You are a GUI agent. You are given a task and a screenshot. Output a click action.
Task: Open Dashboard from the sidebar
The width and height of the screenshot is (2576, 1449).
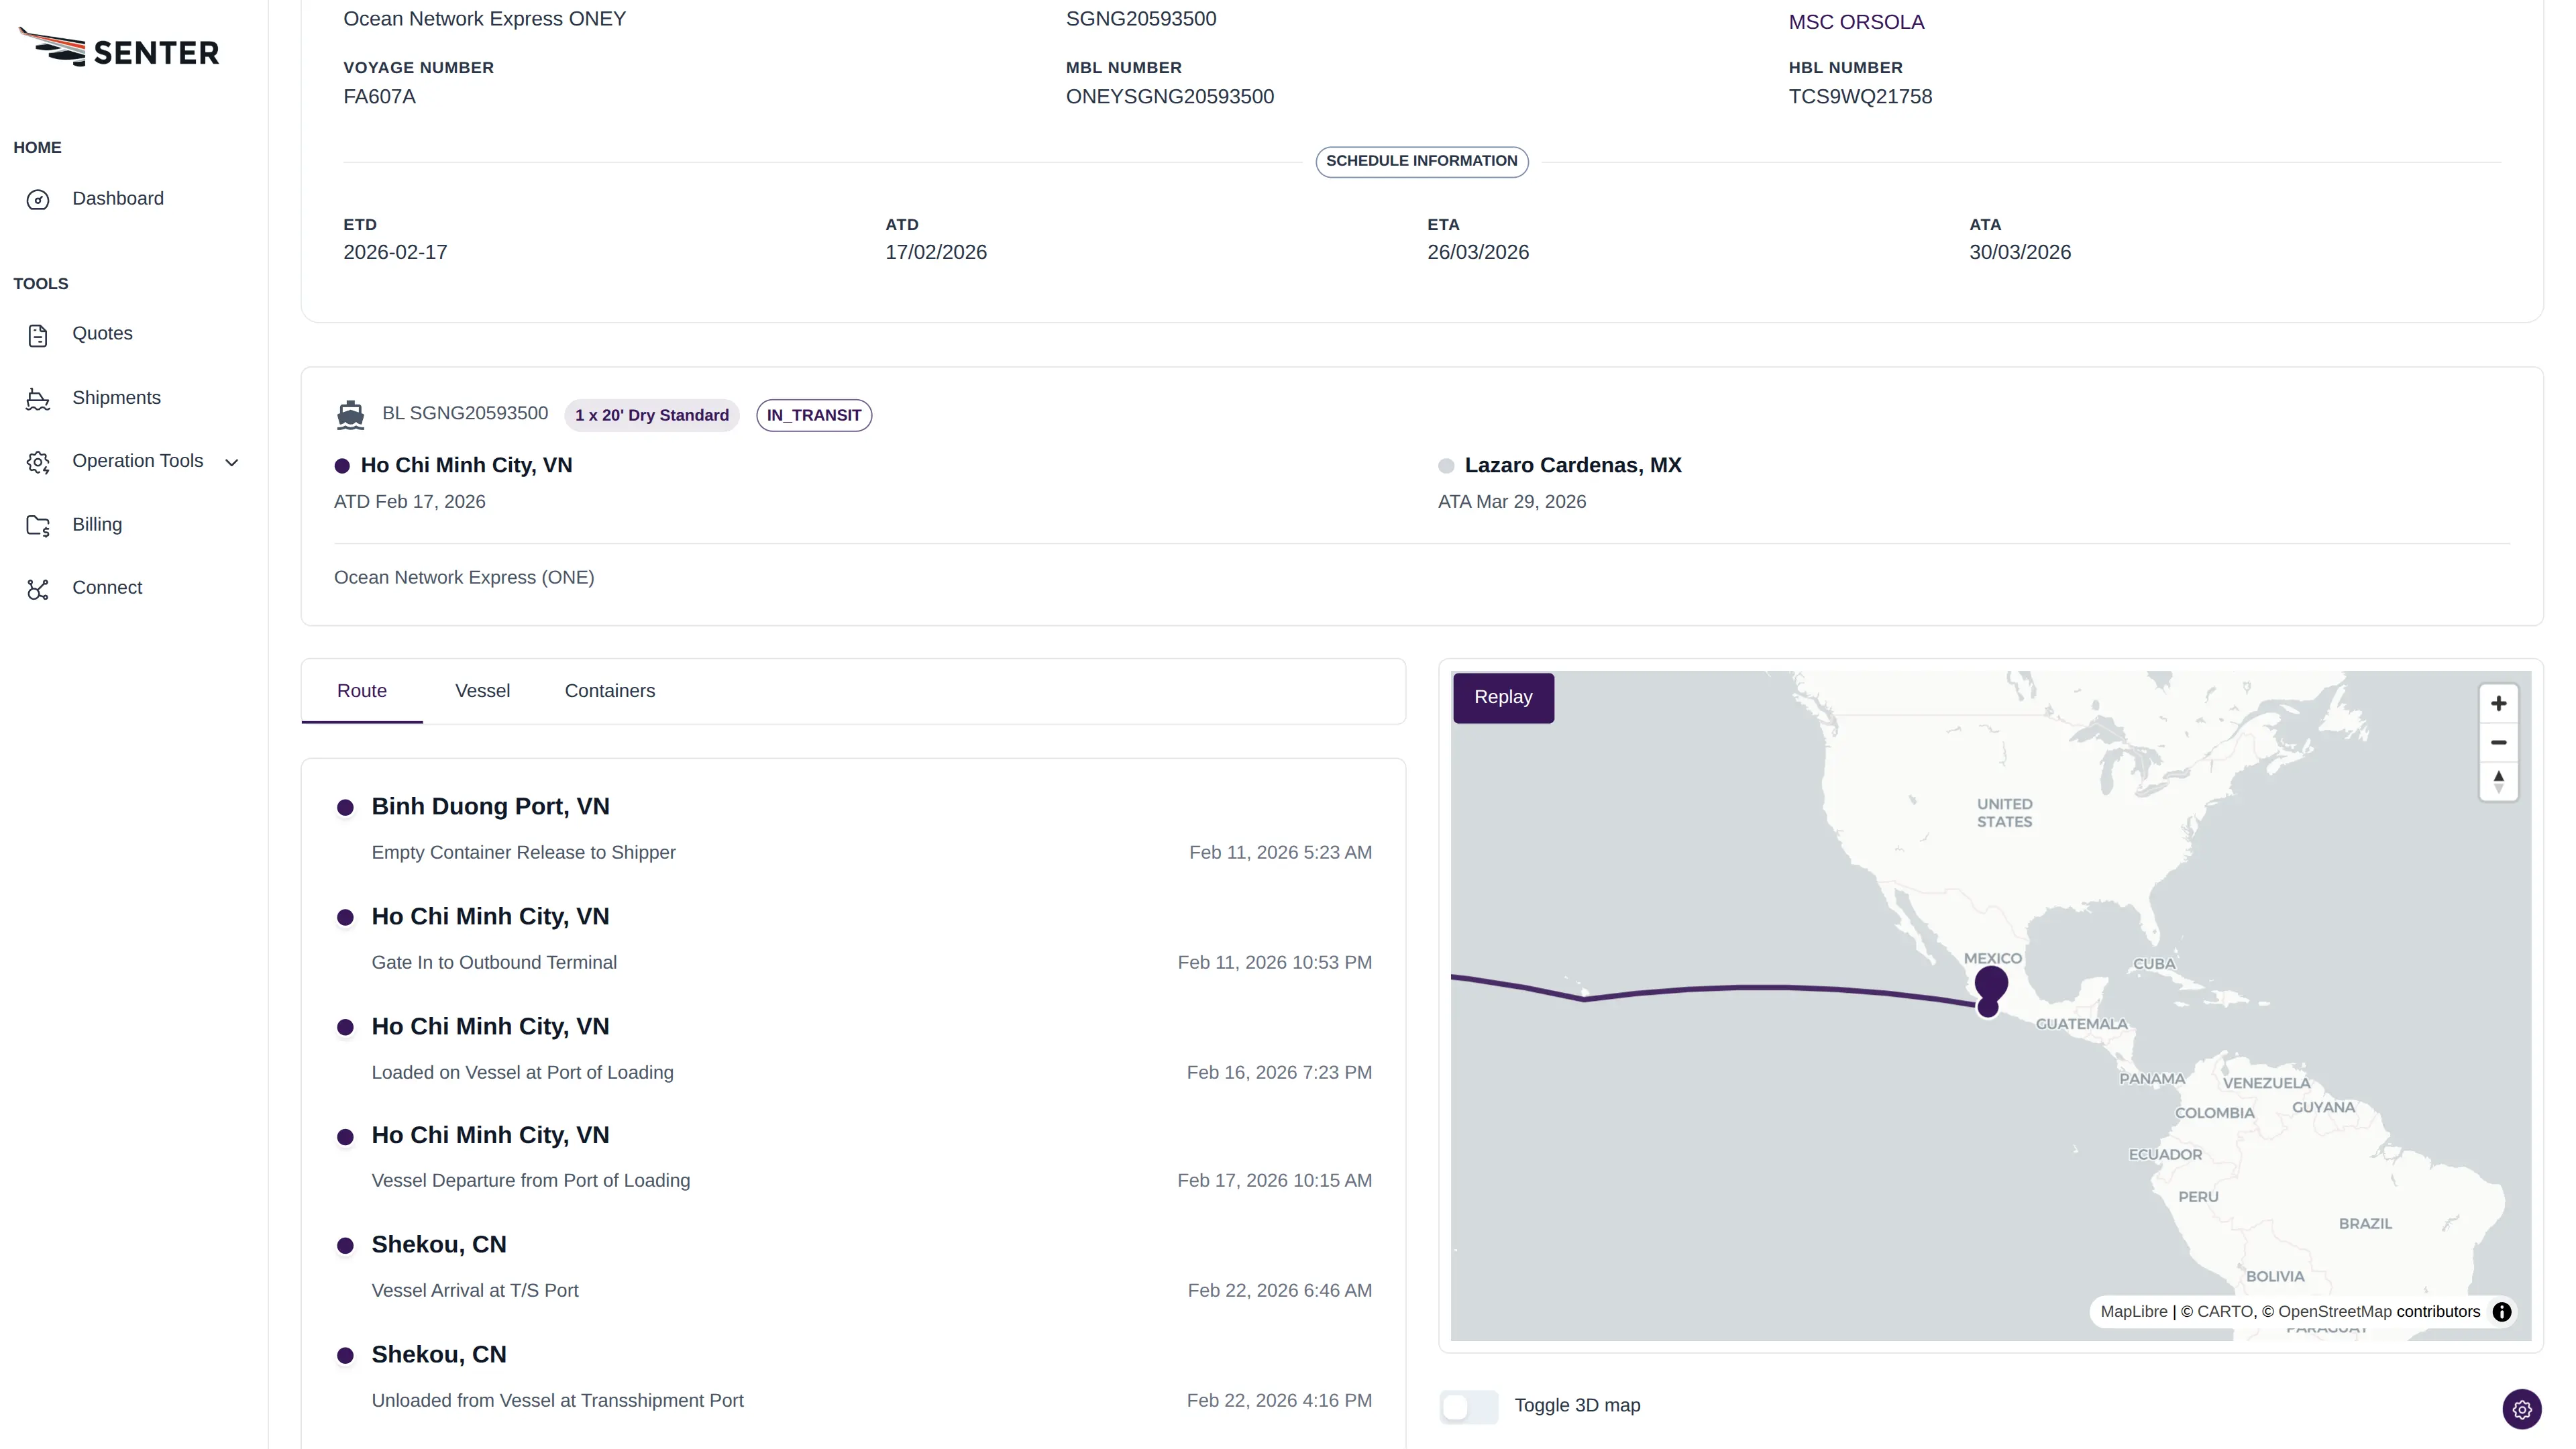[118, 199]
